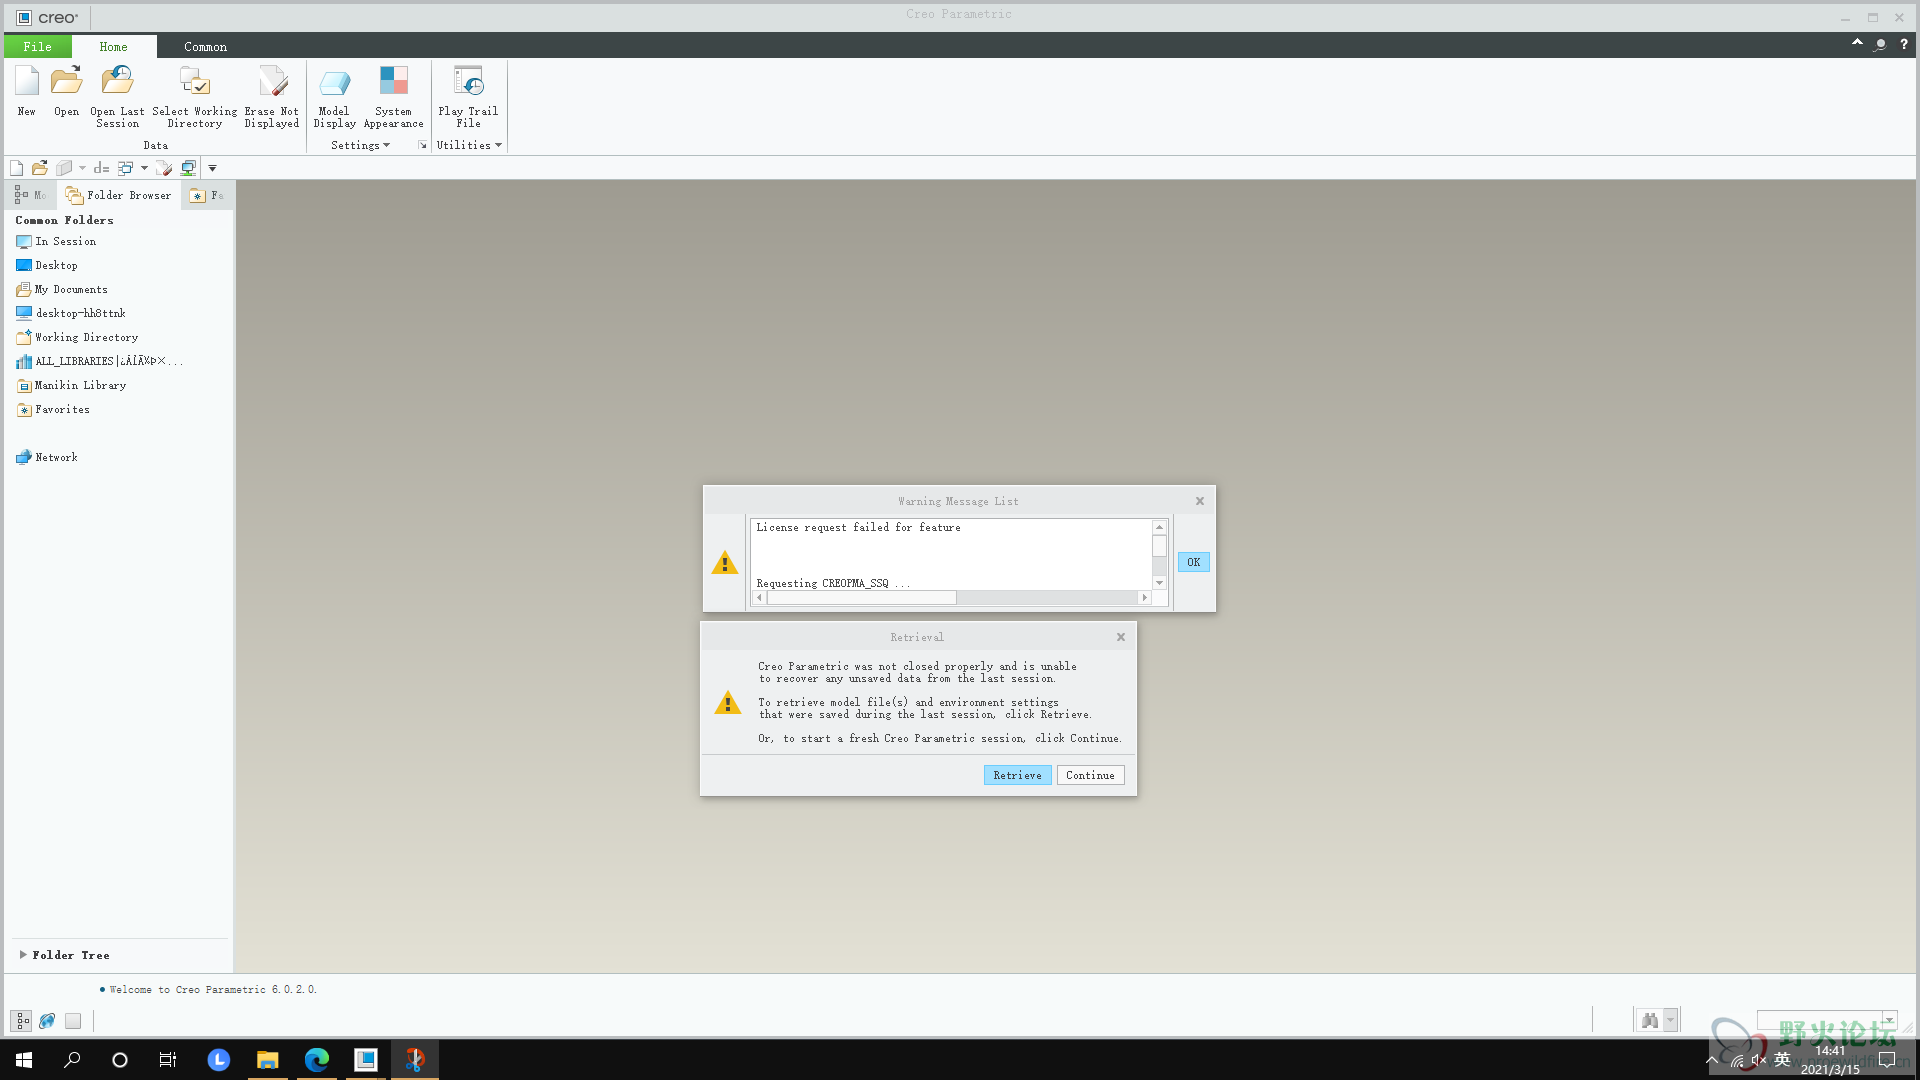Select In Session folder tree item
The image size is (1920, 1080).
click(x=65, y=241)
